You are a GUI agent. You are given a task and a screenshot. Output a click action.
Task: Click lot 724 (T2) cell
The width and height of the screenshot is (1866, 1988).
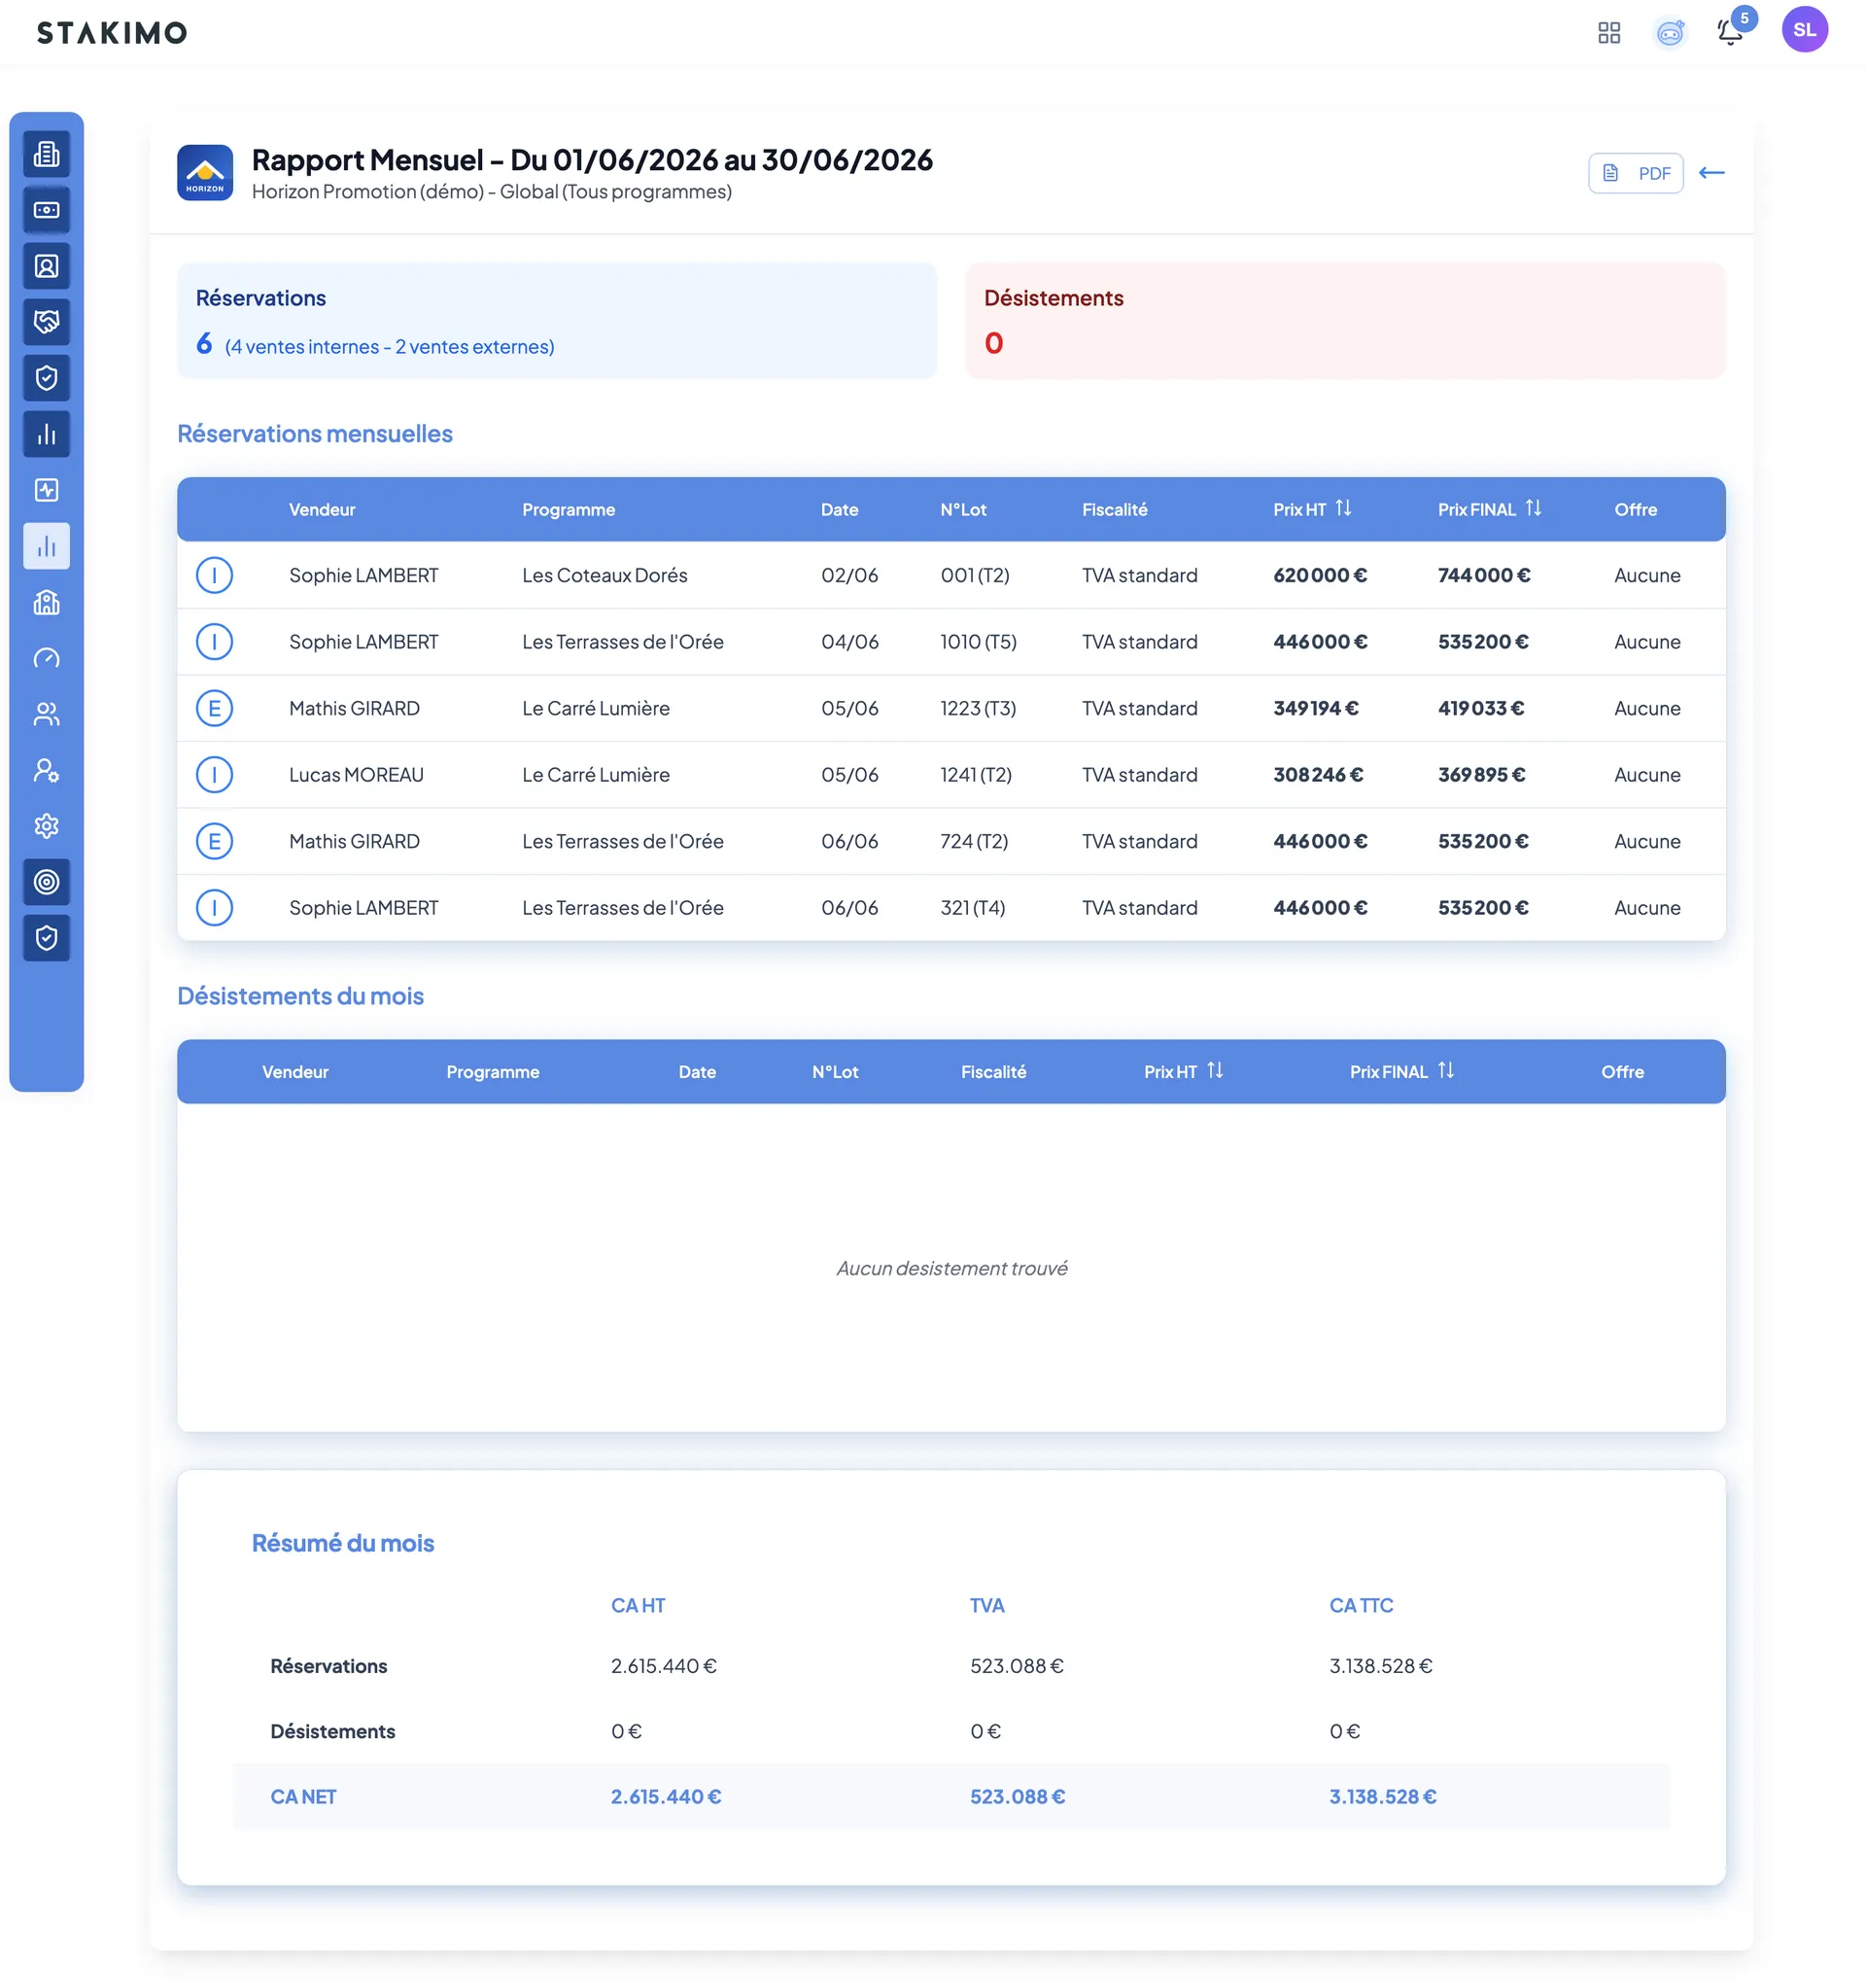pyautogui.click(x=974, y=841)
